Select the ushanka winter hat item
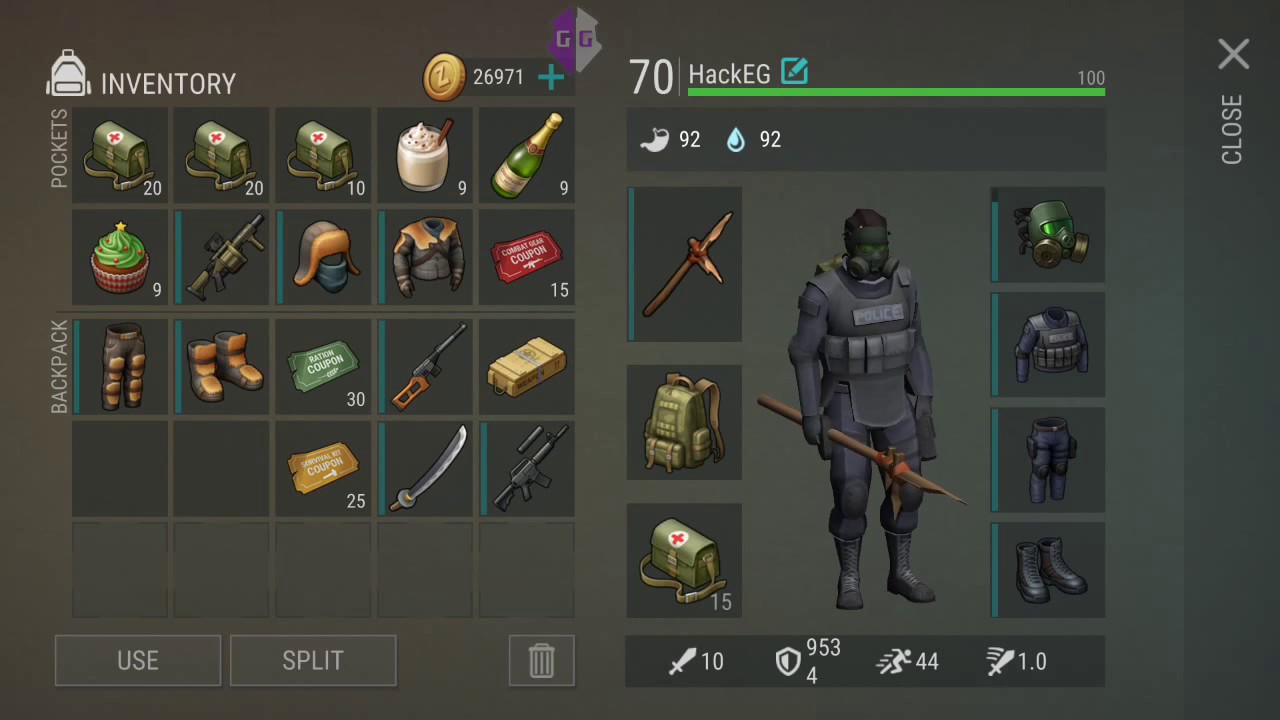1280x720 pixels. click(323, 257)
